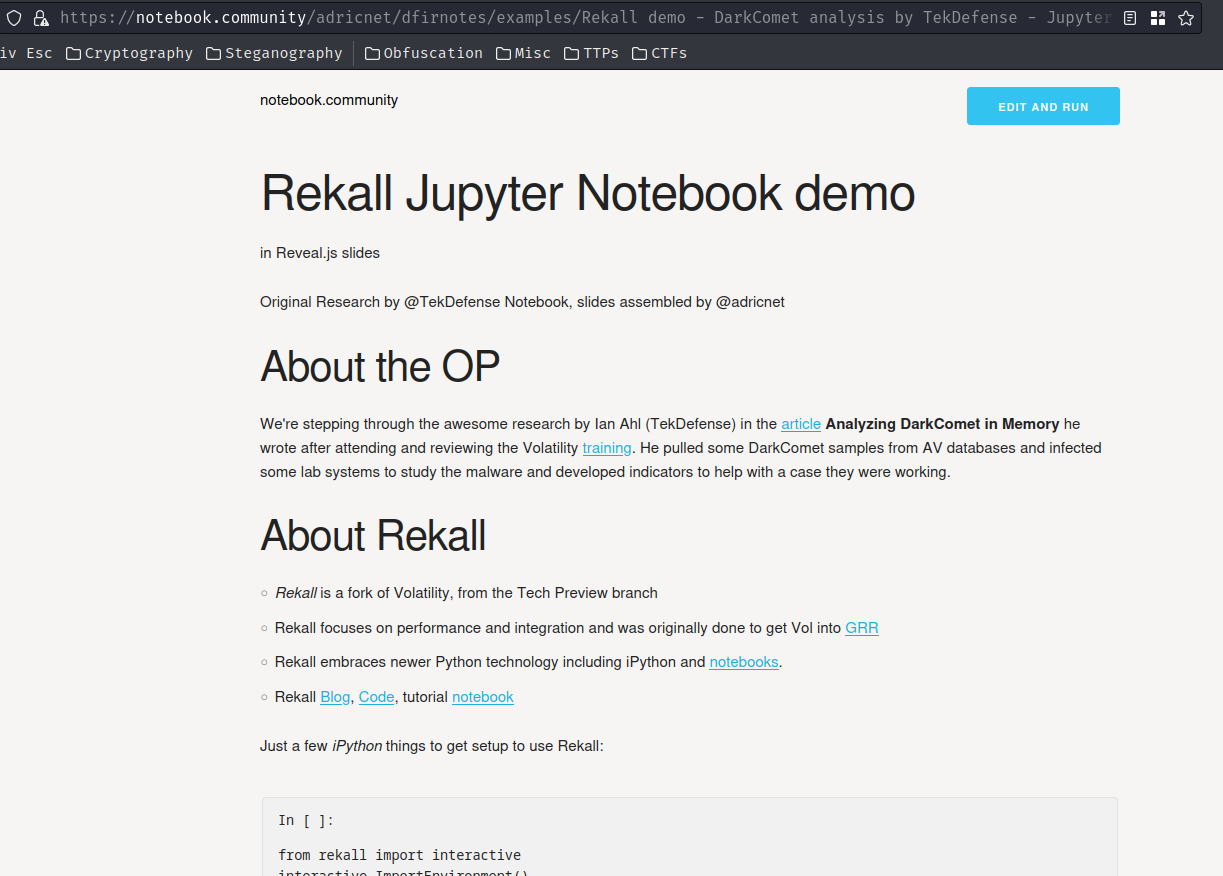Bookmark this page with the star icon

tap(1186, 18)
